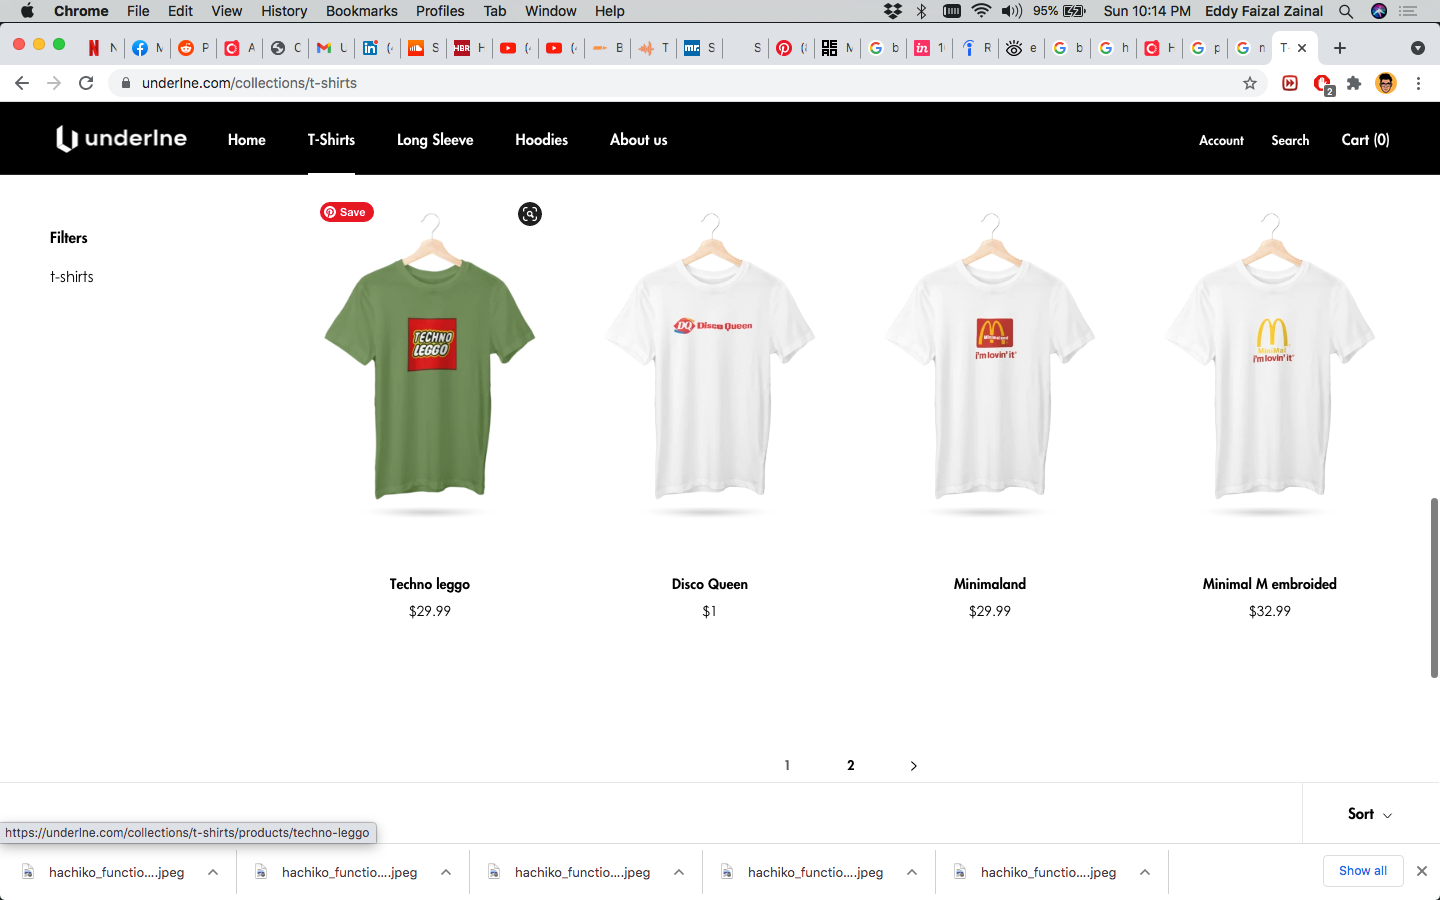Click the page vertical scrollbar
Screen dimensions: 1440x900
[1434, 587]
